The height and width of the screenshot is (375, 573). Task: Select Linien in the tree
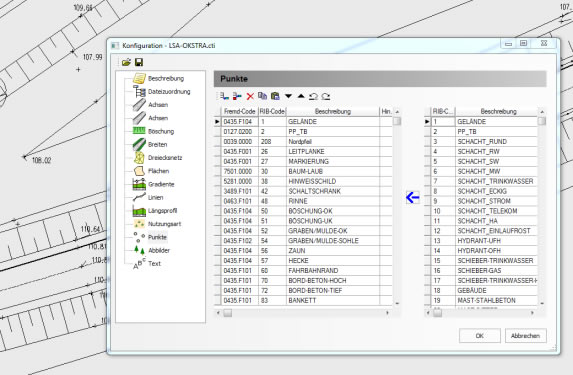pyautogui.click(x=155, y=197)
